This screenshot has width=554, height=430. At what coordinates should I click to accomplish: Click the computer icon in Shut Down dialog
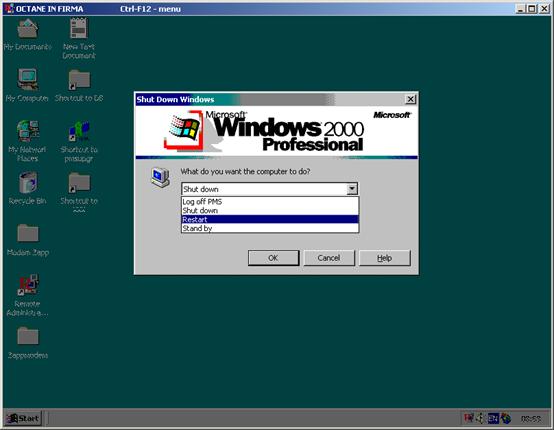[x=160, y=177]
